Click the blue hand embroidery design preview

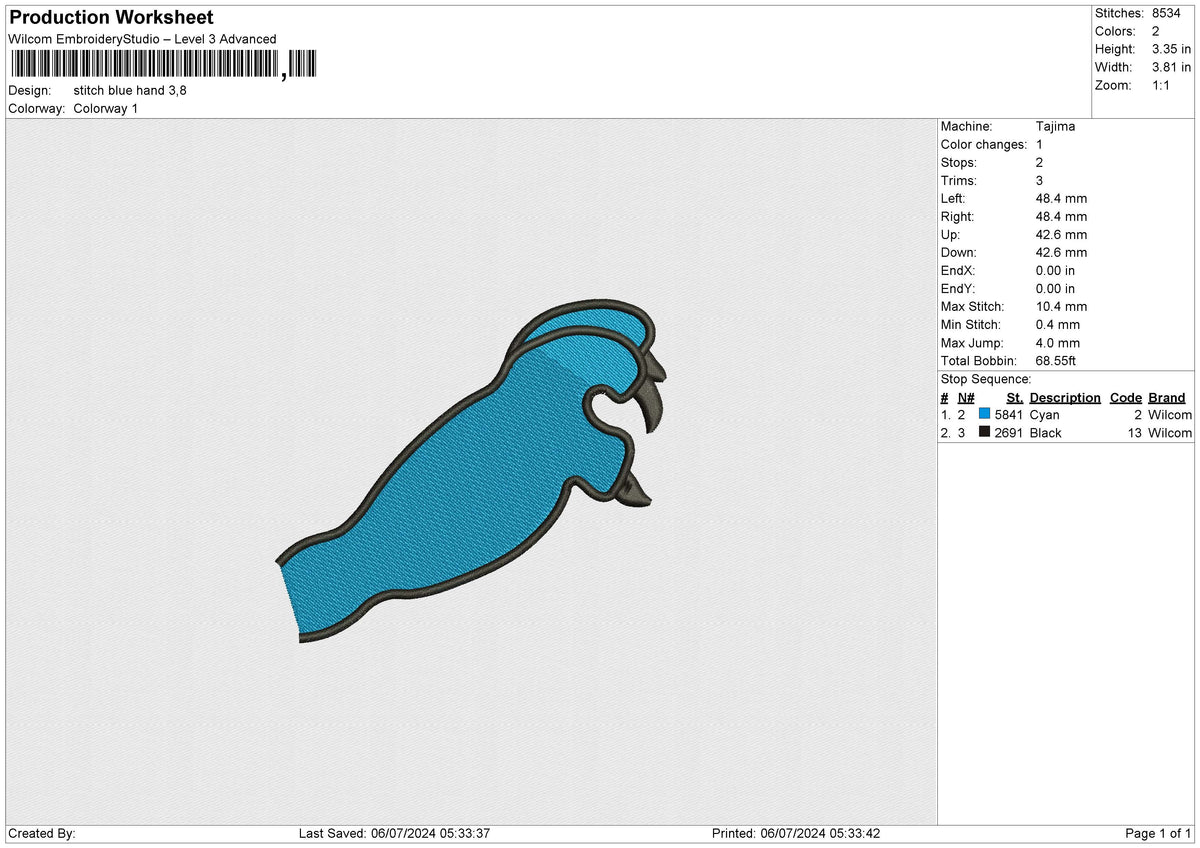tap(471, 470)
